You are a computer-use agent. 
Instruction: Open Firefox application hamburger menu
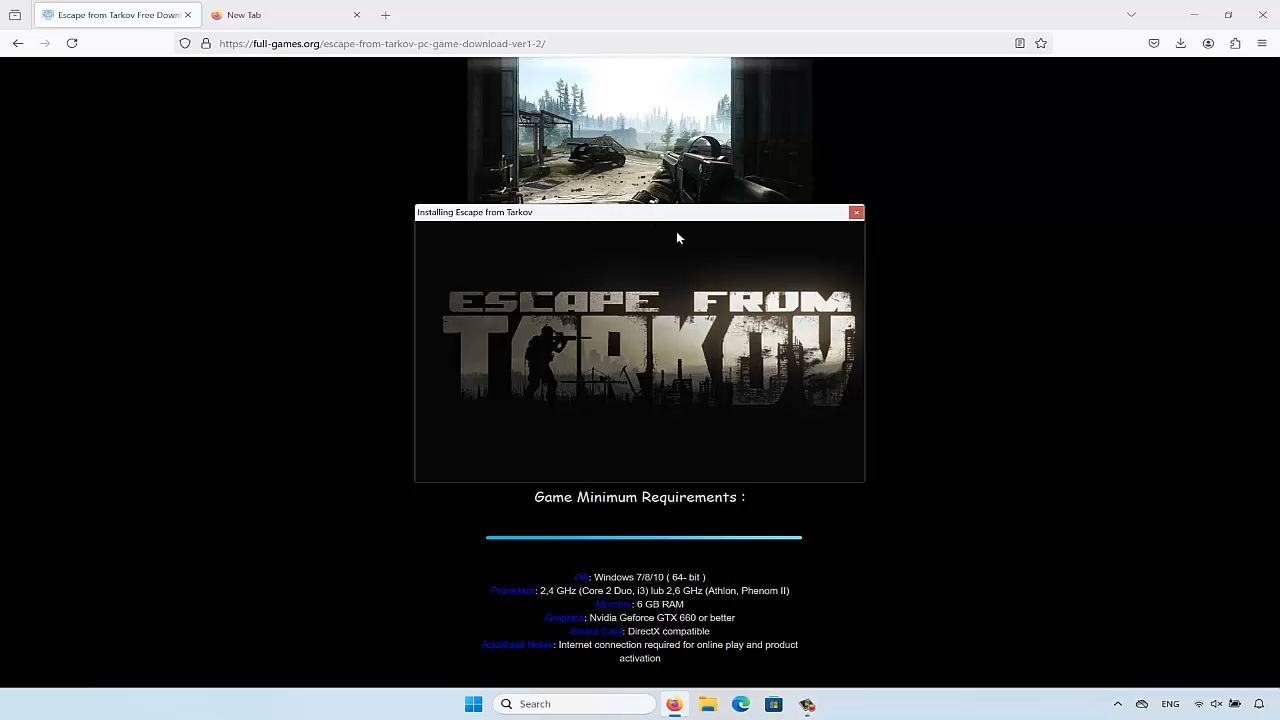1262,43
